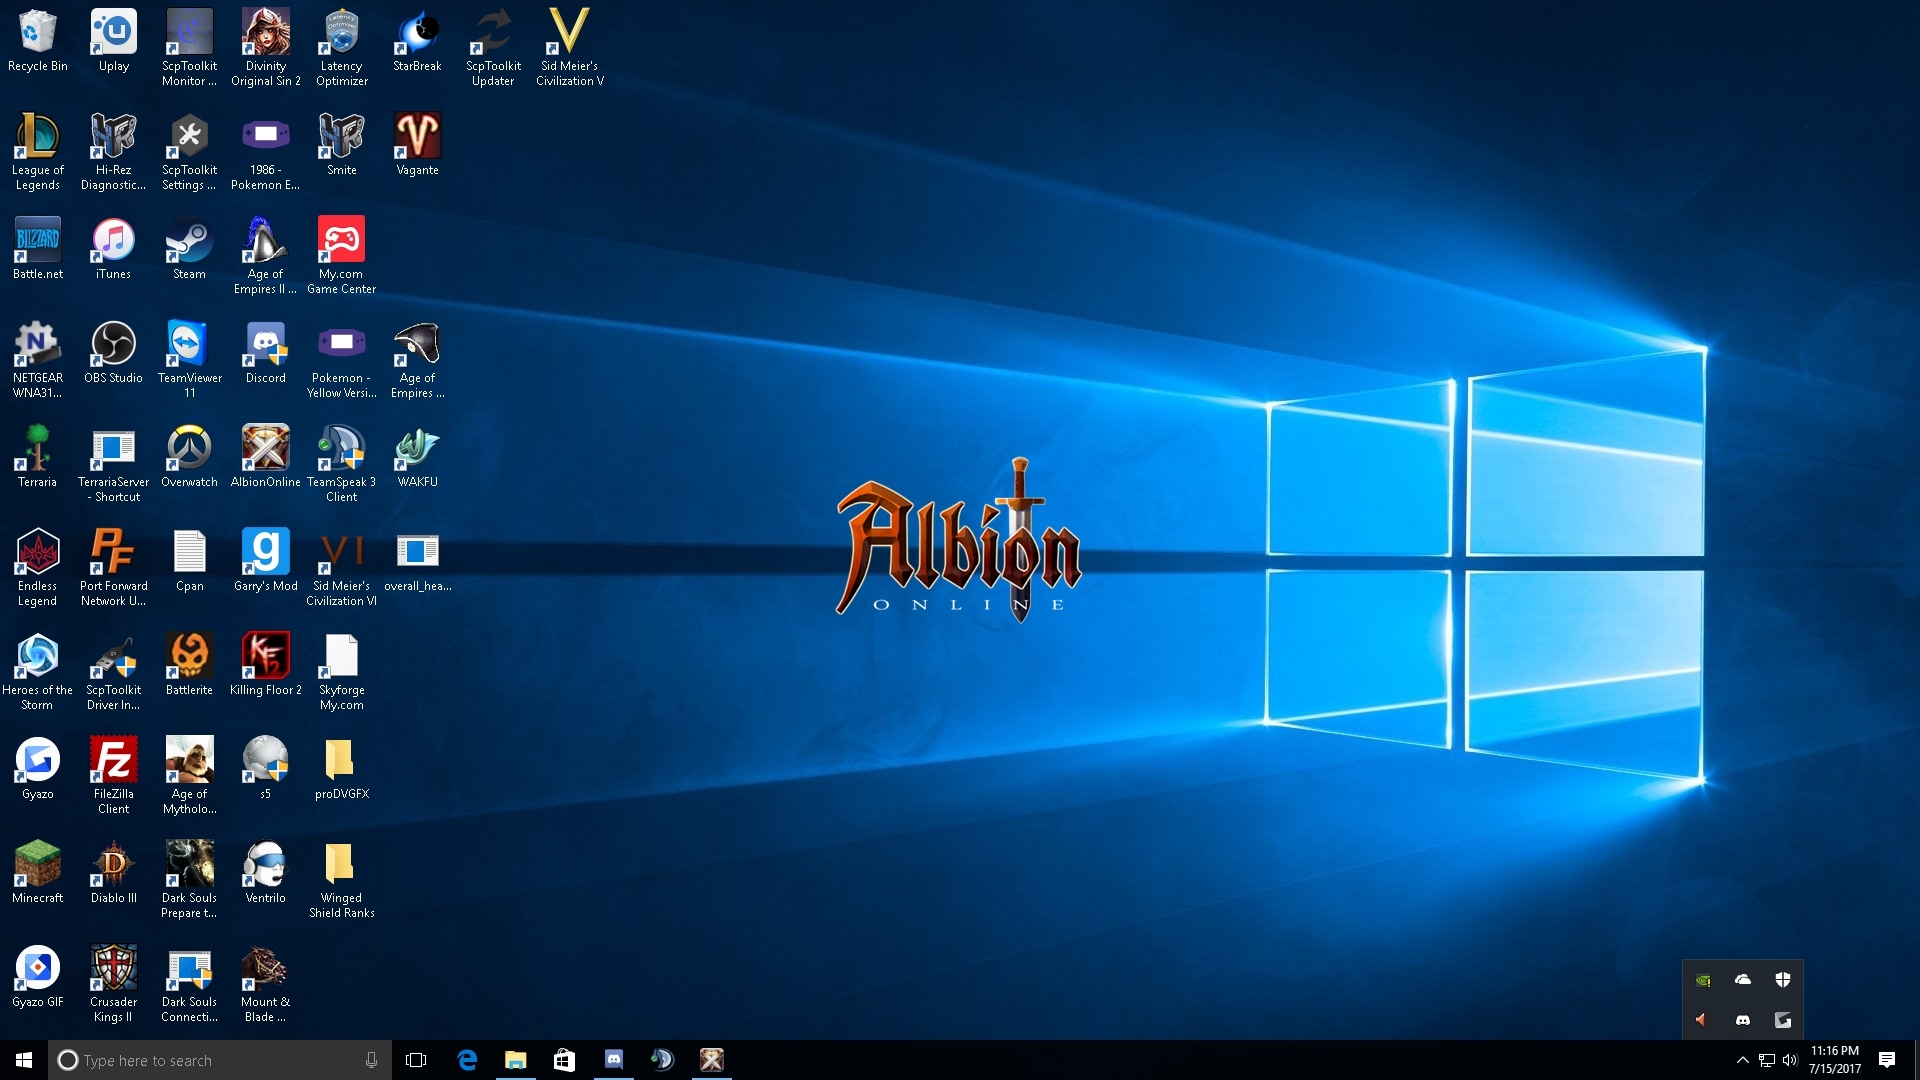Click the NVIDIA icon in tray overflow
The image size is (1920, 1080).
tap(1703, 980)
